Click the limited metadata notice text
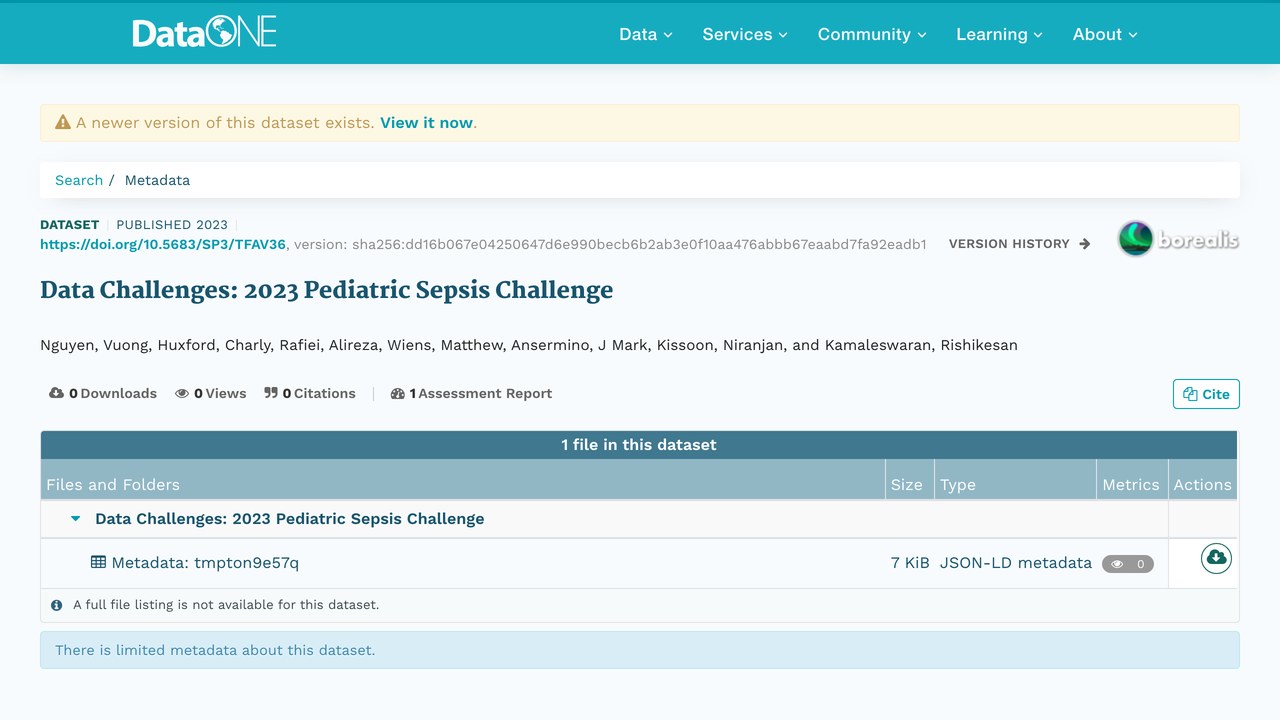 (215, 650)
